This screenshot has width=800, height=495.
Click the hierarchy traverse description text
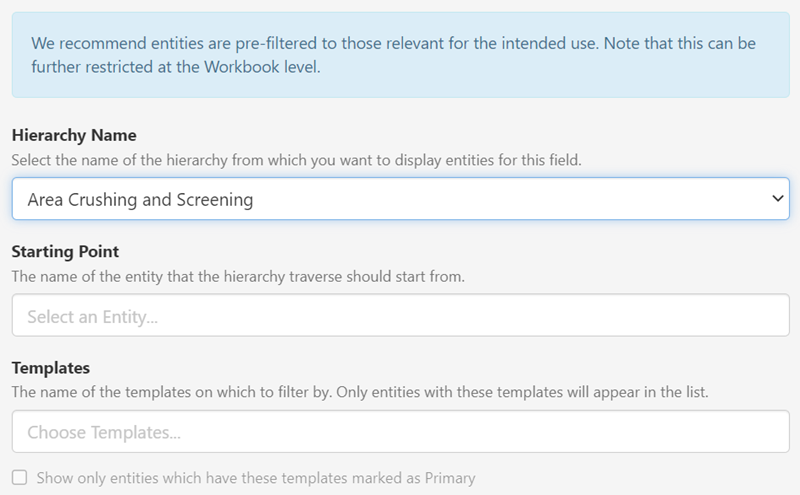coord(238,276)
